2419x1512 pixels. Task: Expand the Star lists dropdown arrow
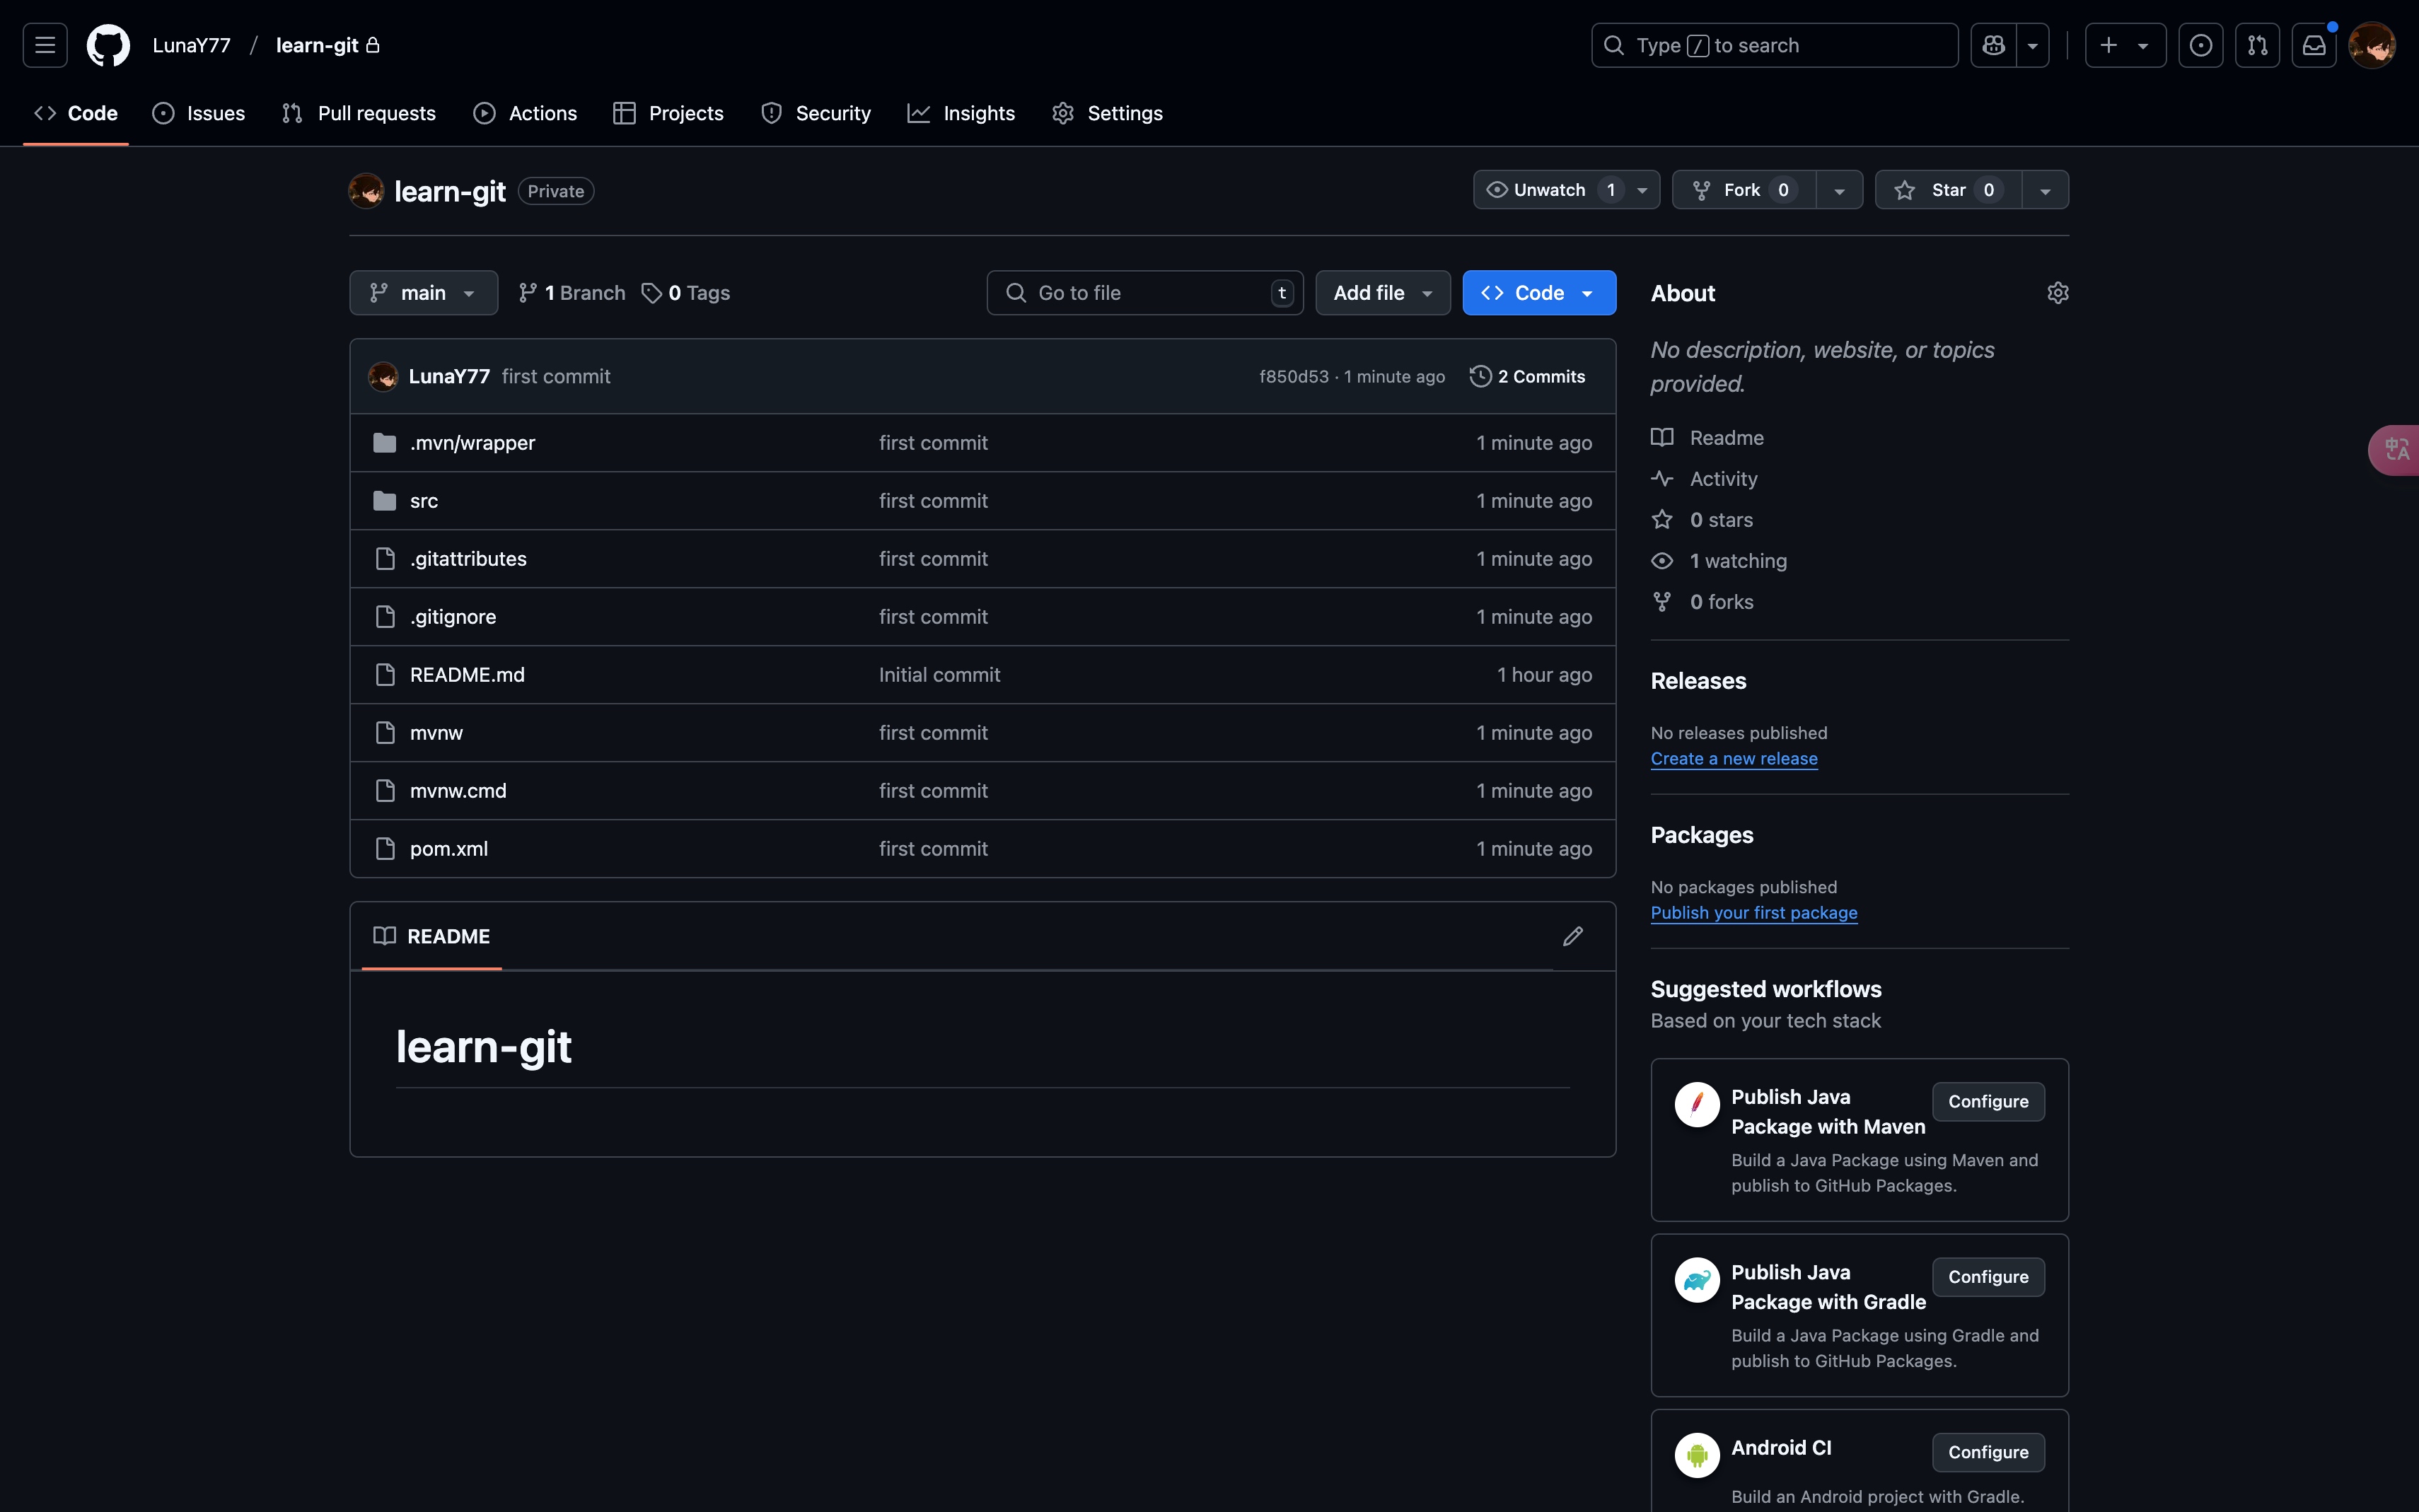pos(2045,190)
